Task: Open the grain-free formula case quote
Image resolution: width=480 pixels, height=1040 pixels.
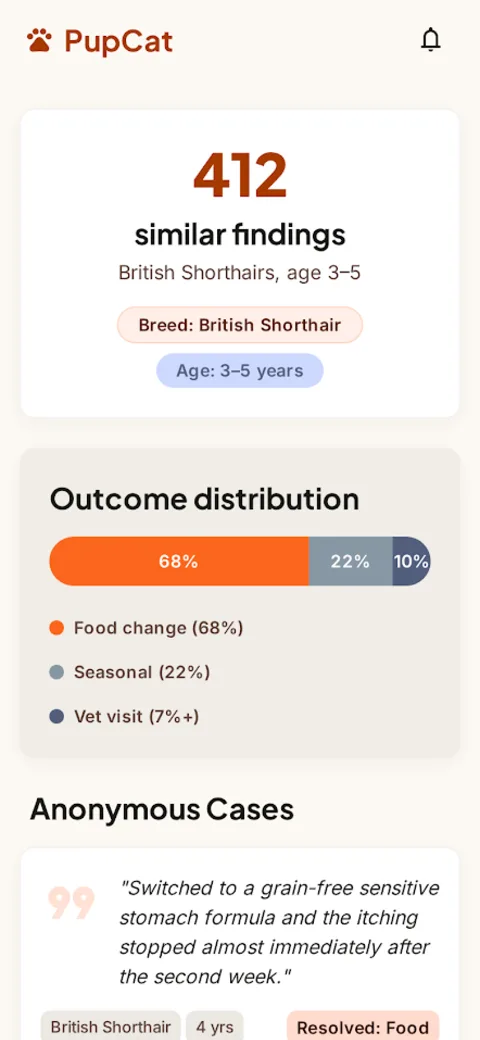Action: 279,933
